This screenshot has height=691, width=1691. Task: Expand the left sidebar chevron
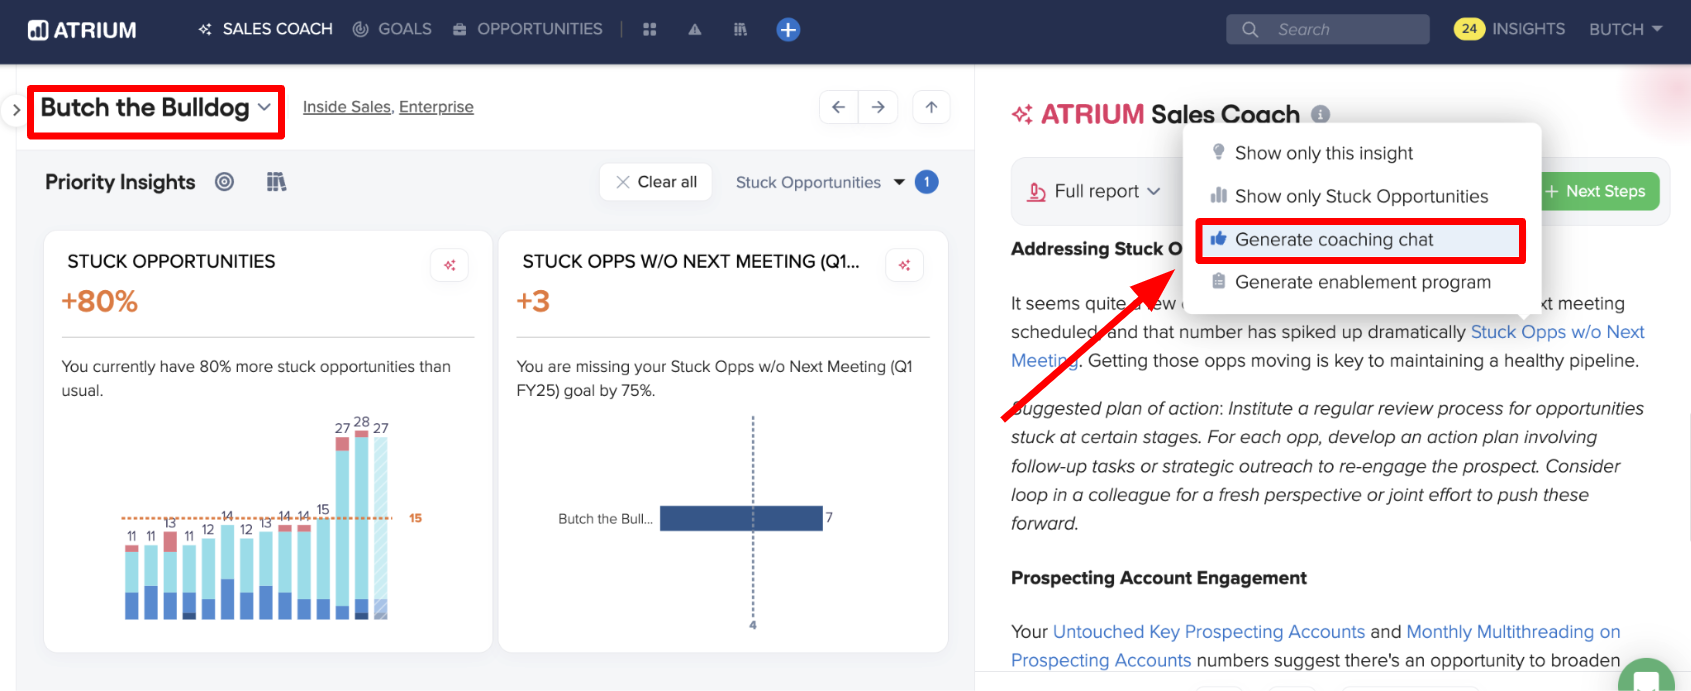click(x=14, y=109)
